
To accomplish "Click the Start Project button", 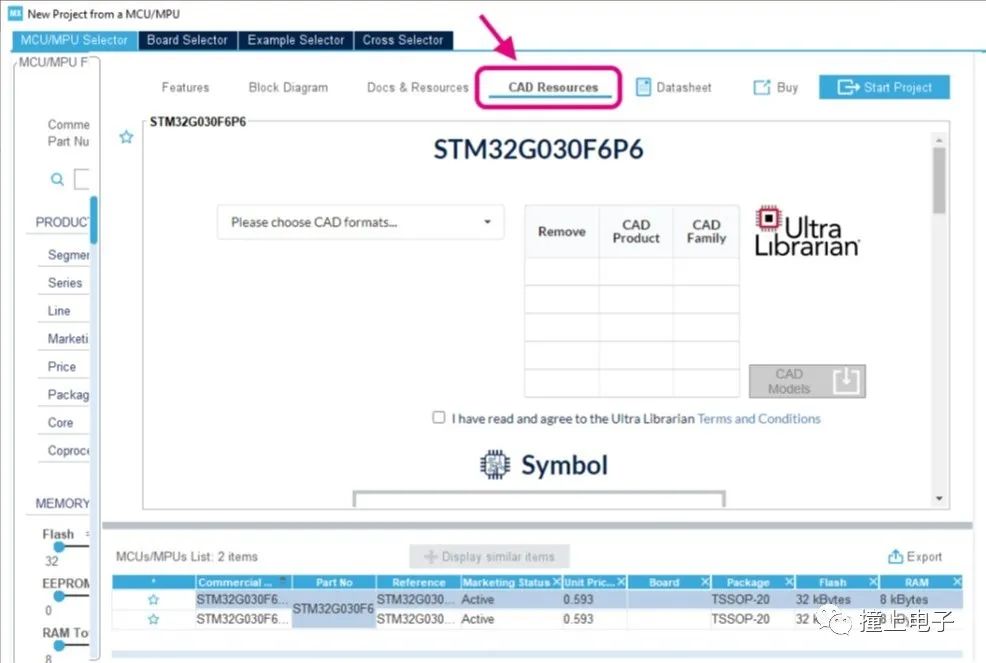I will pos(884,87).
